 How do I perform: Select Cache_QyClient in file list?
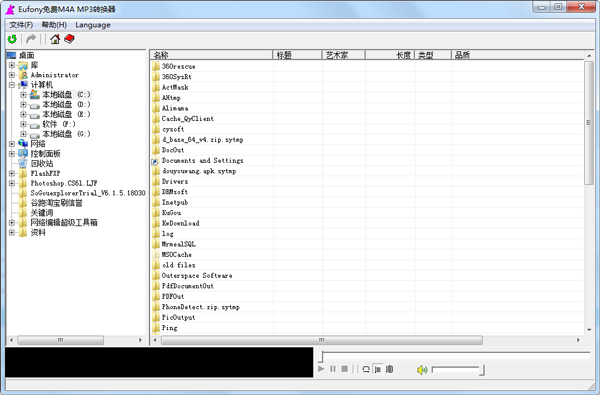[x=188, y=119]
